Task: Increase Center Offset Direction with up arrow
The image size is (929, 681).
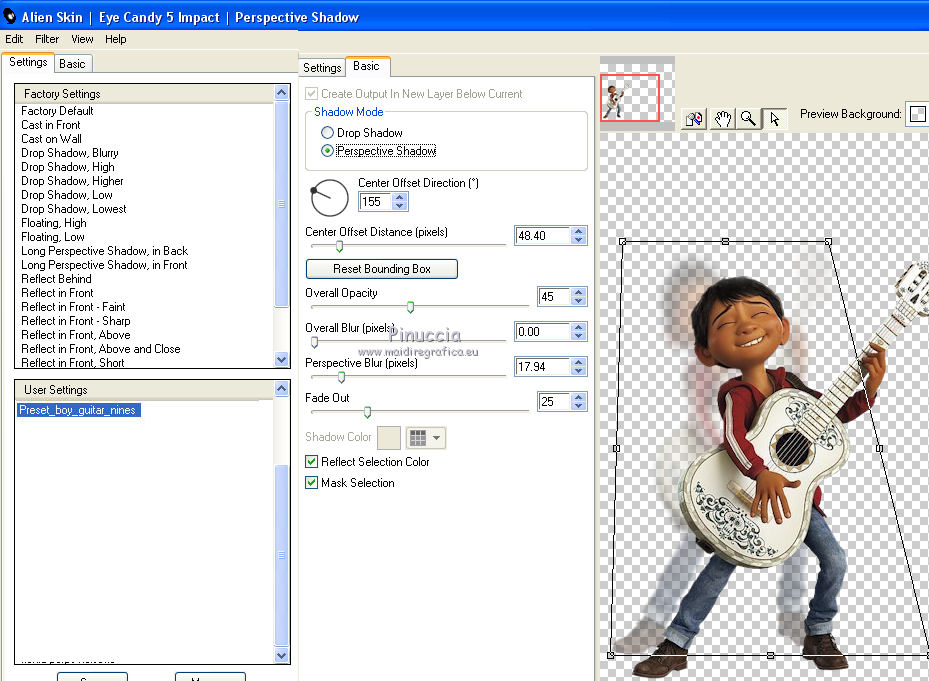Action: pyautogui.click(x=400, y=197)
